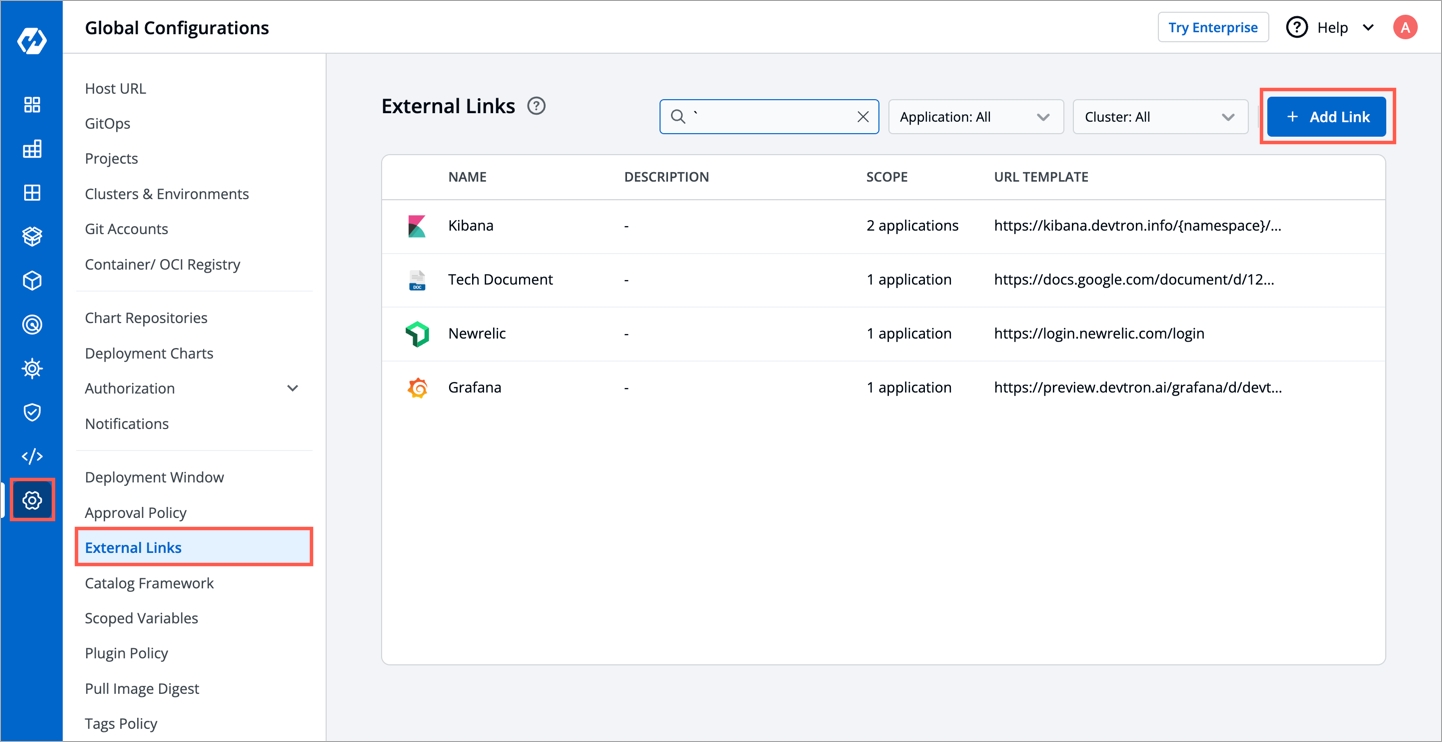Clear the search field with X icon
Viewport: 1442px width, 742px height.
tap(863, 117)
